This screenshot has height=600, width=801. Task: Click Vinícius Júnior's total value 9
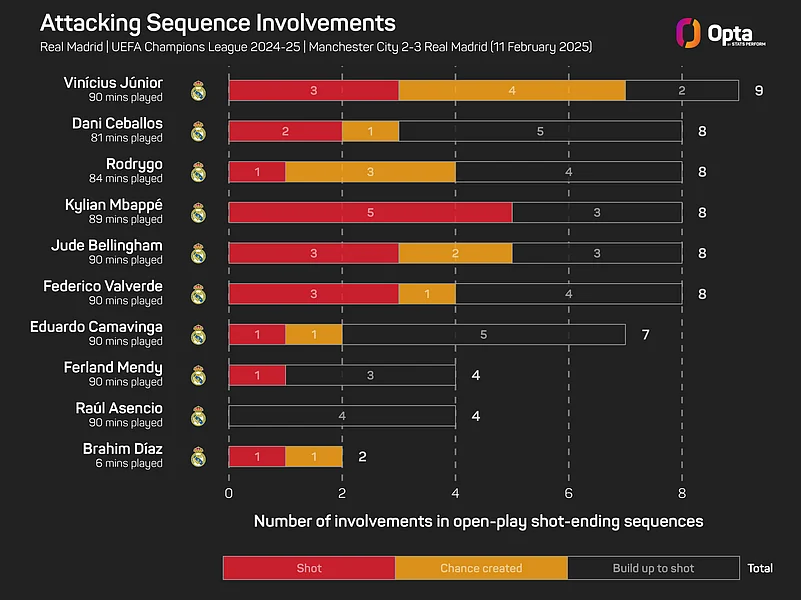coord(759,91)
